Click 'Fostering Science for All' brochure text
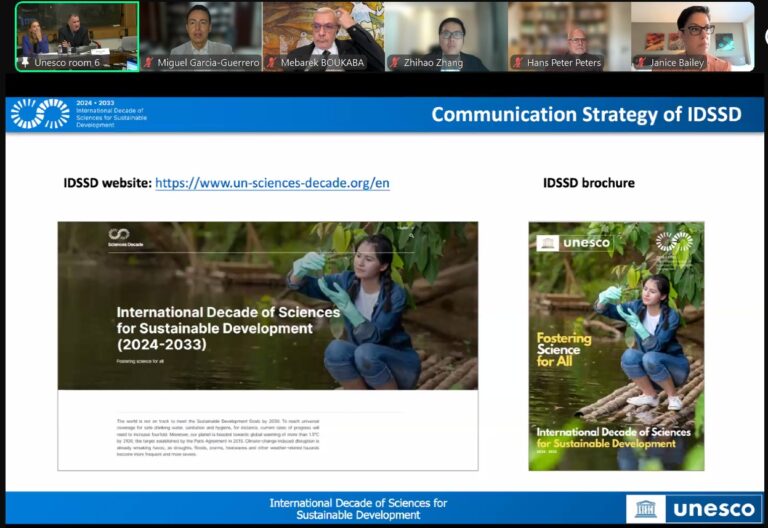768x528 pixels. pyautogui.click(x=564, y=350)
